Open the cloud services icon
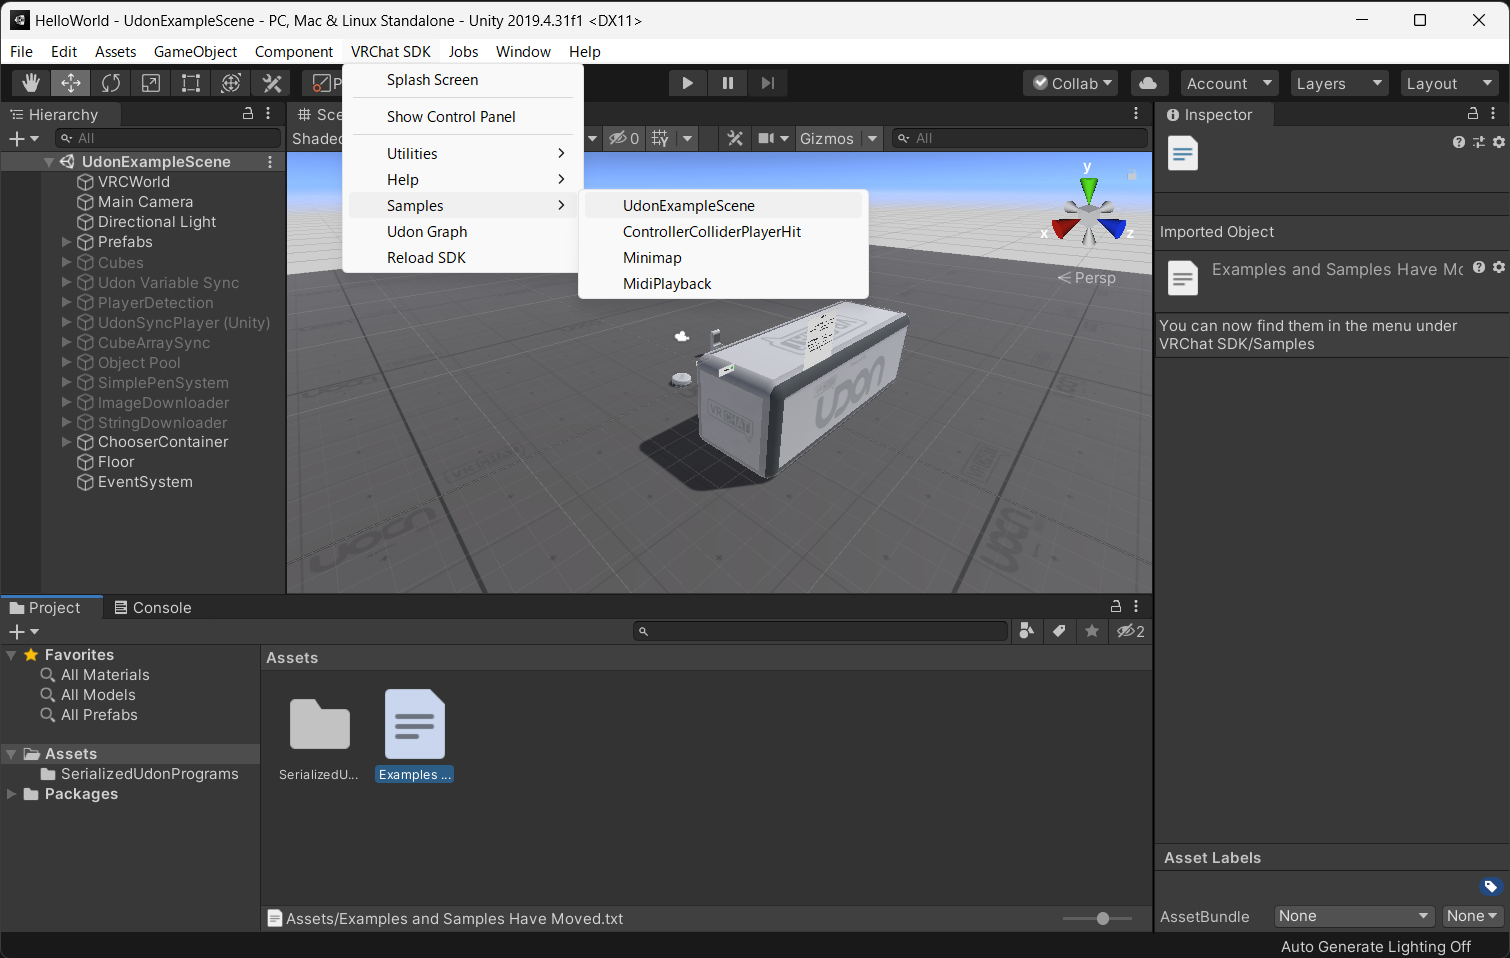1510x958 pixels. point(1148,83)
